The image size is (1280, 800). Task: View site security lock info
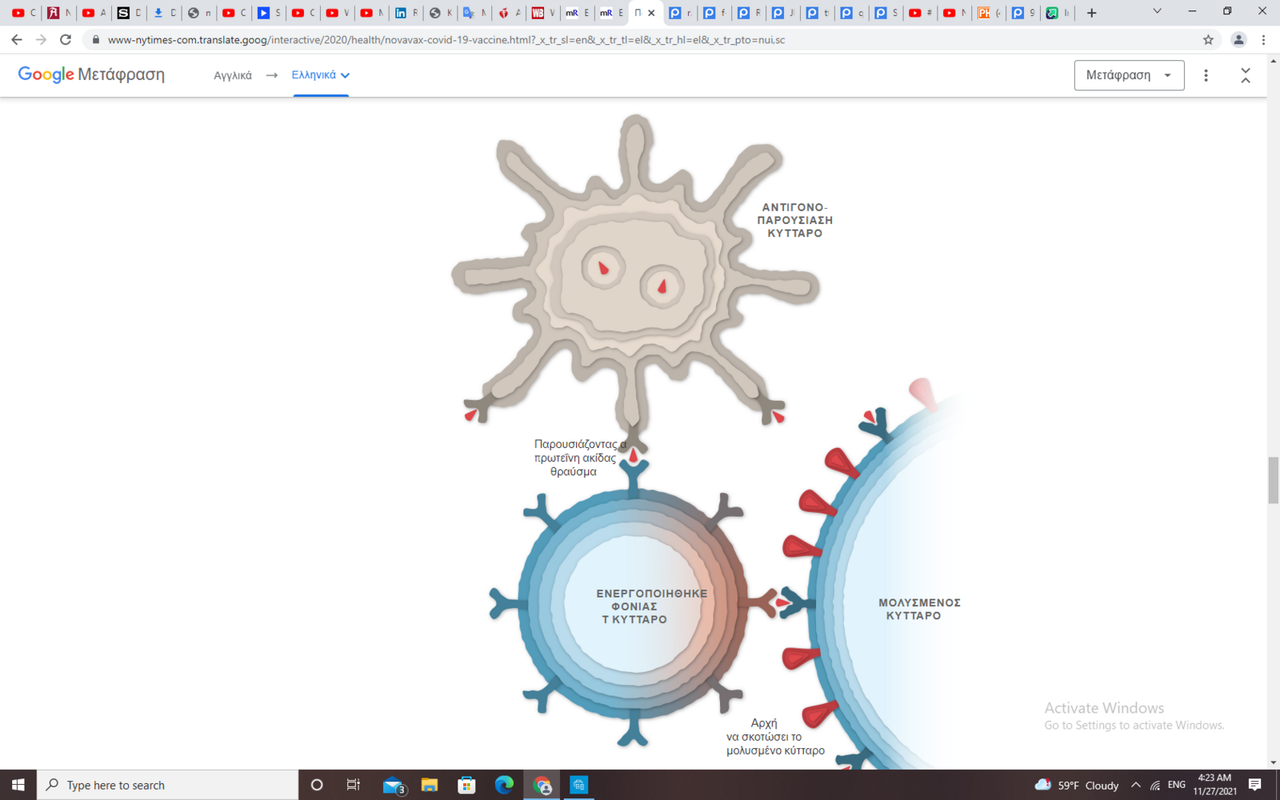[x=95, y=40]
